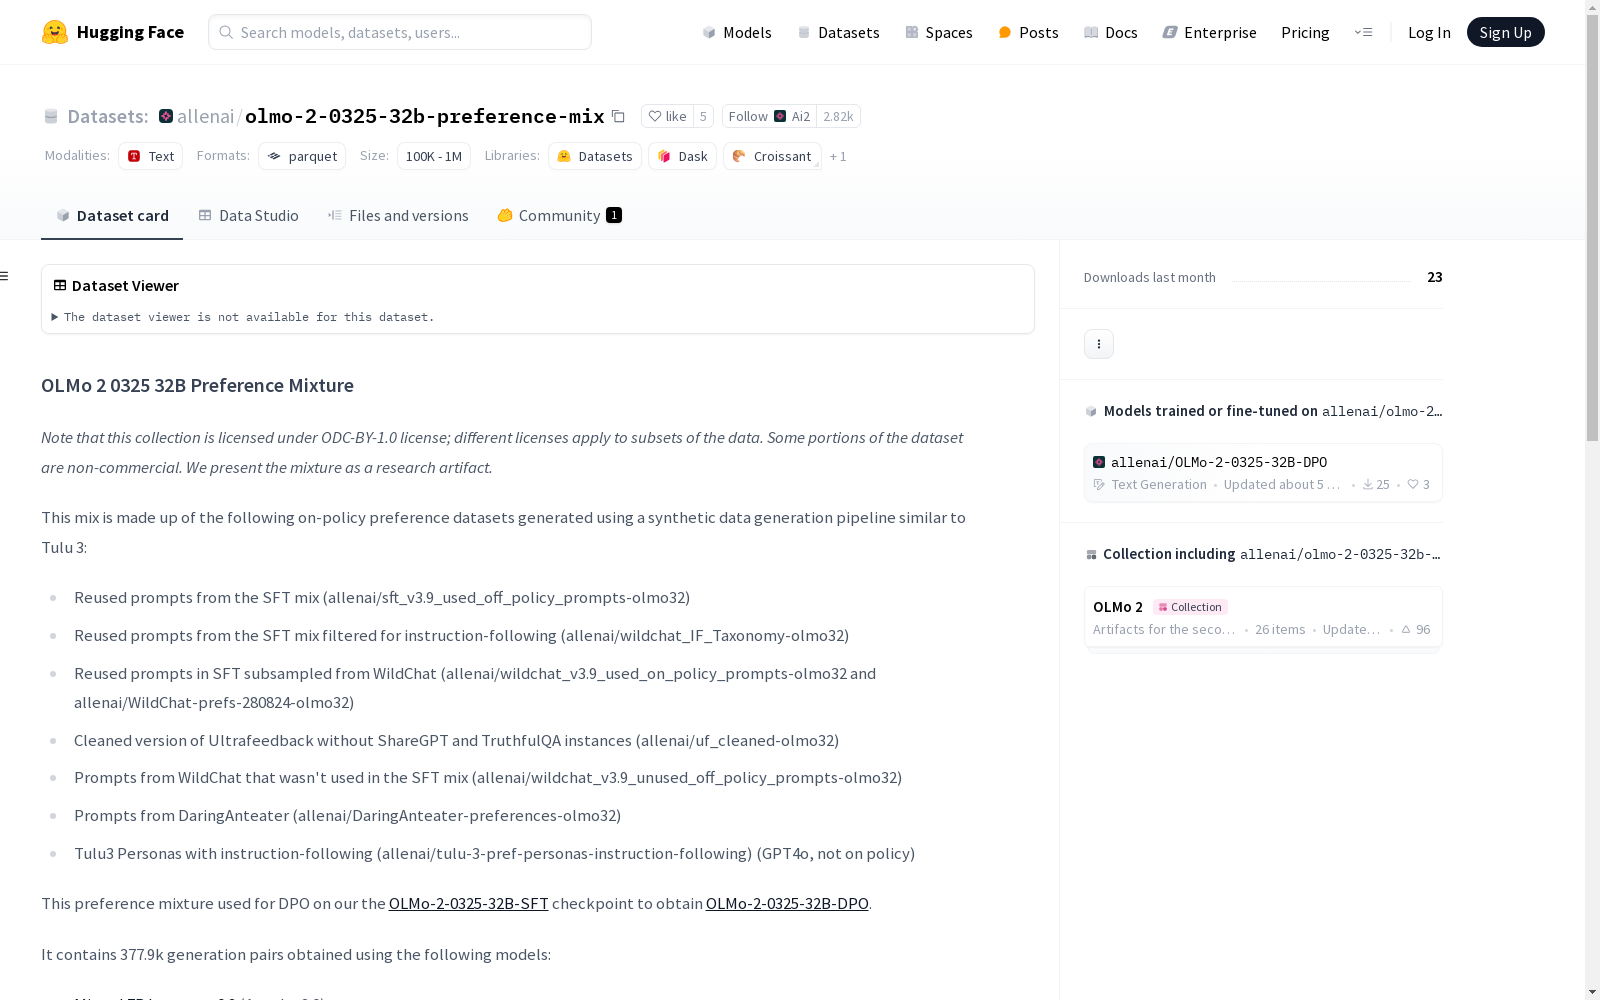Image resolution: width=1600 pixels, height=1000 pixels.
Task: Select the Datasets library tag
Action: pos(595,156)
